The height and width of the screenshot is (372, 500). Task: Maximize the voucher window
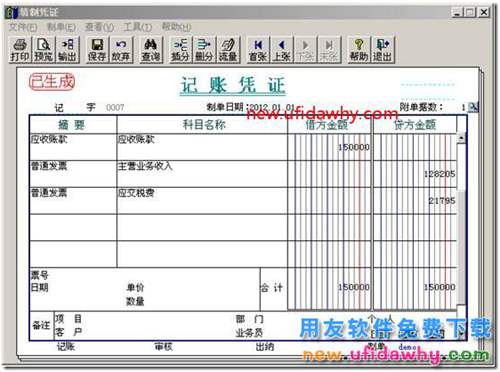click(x=470, y=12)
